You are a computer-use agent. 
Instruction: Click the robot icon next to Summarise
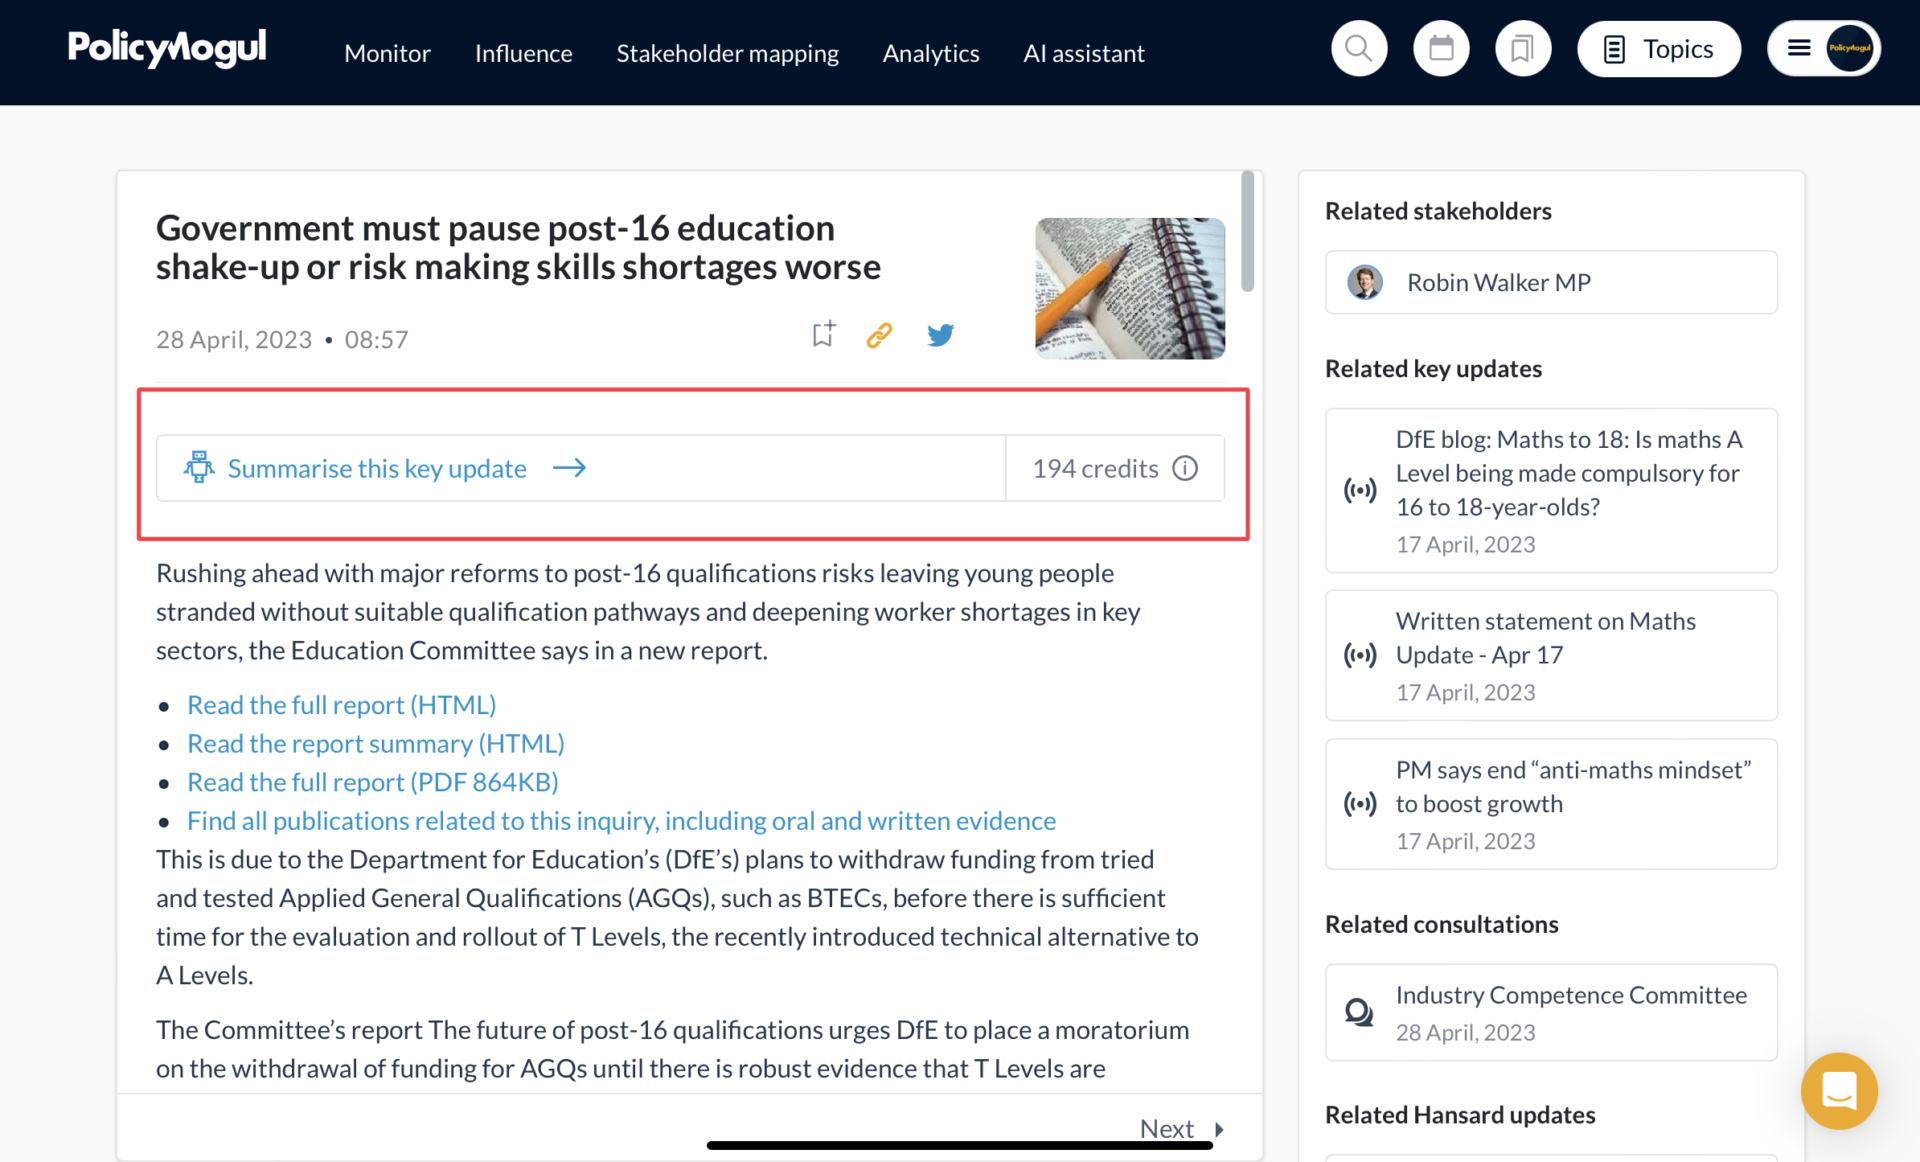tap(199, 467)
